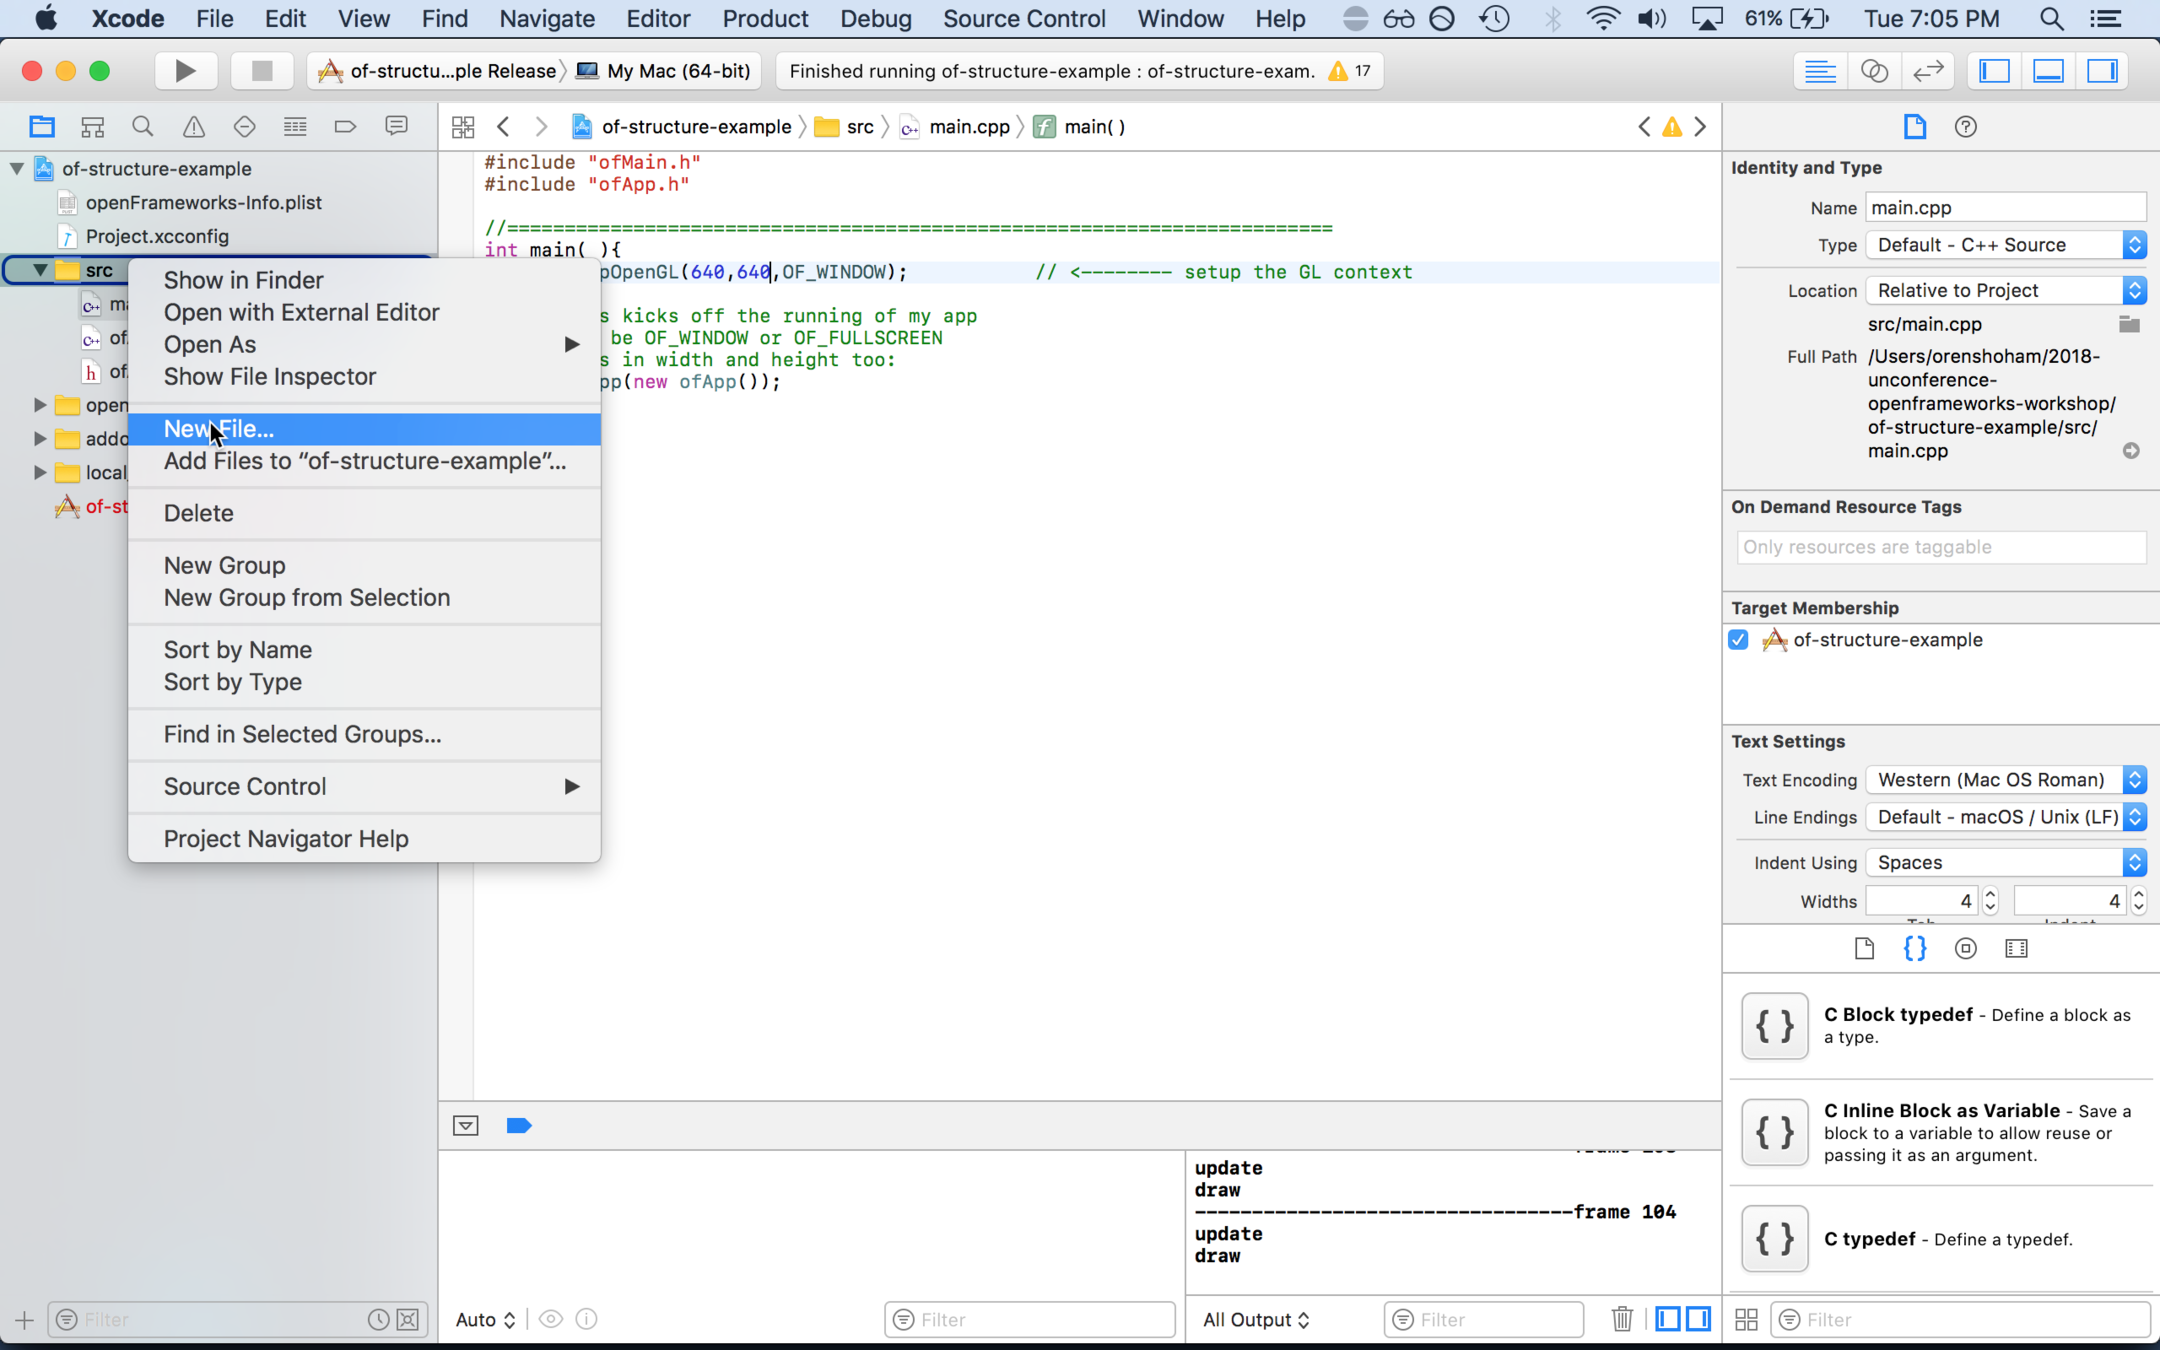Select Sort by Type menu entry

coord(233,682)
